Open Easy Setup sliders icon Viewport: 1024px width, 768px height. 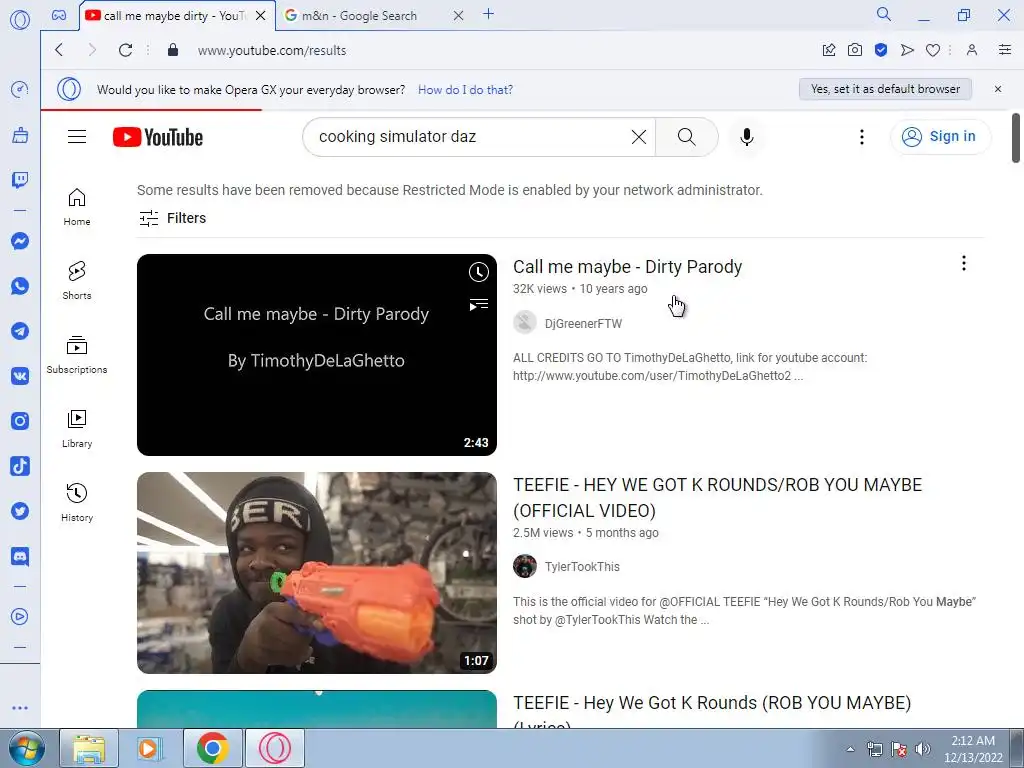[1005, 50]
